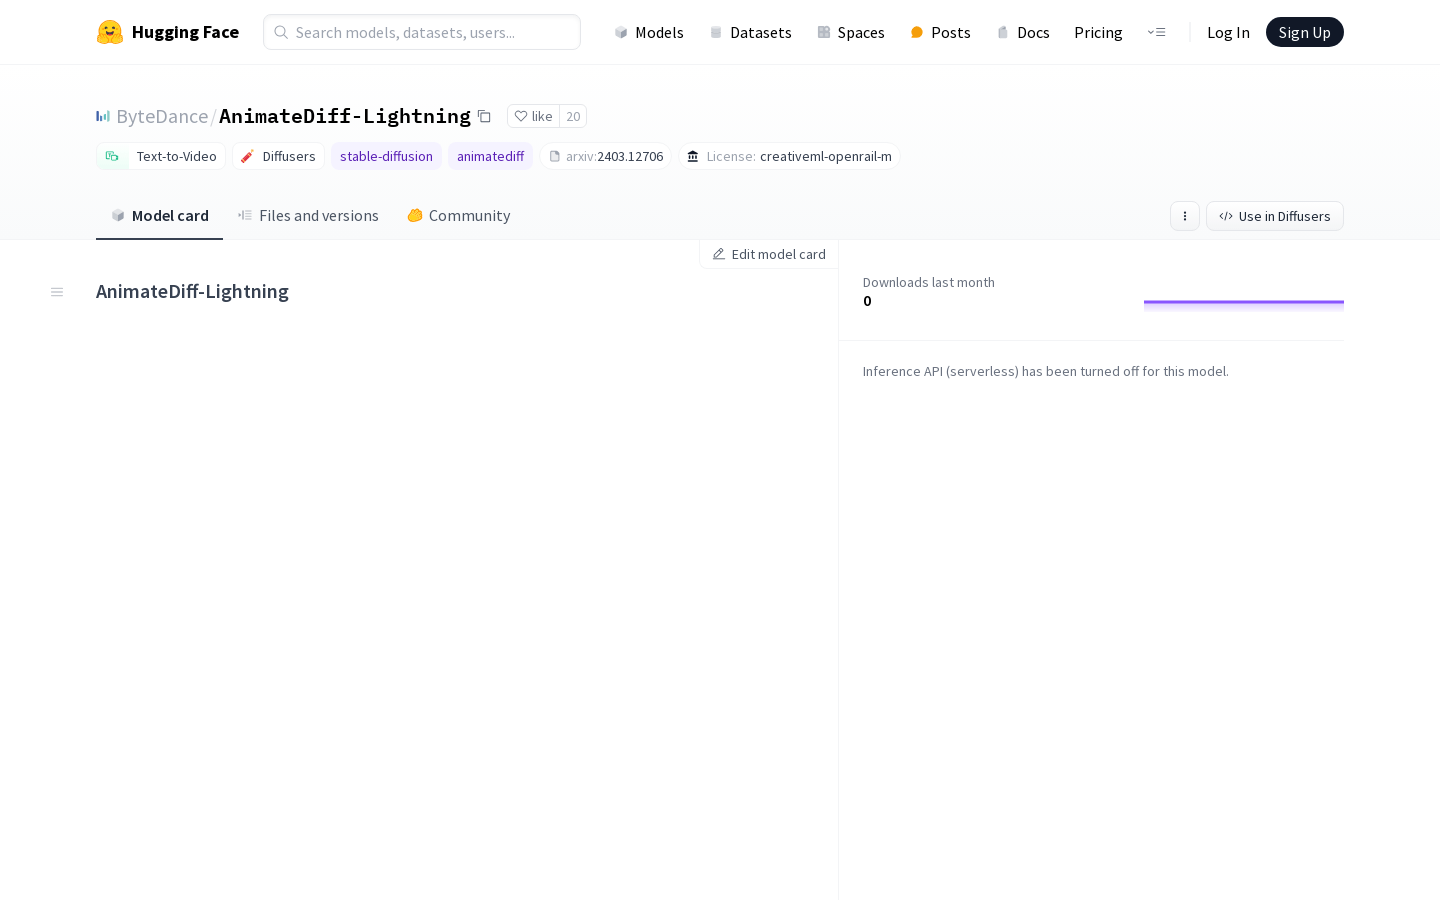Click the Sign Up button
The width and height of the screenshot is (1440, 900).
(1304, 32)
